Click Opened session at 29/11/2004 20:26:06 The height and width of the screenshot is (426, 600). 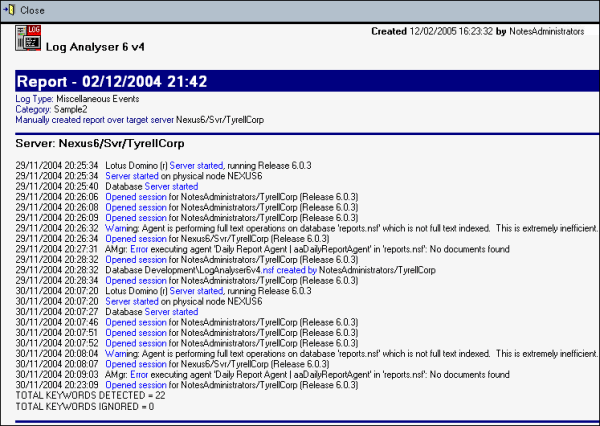(x=136, y=197)
